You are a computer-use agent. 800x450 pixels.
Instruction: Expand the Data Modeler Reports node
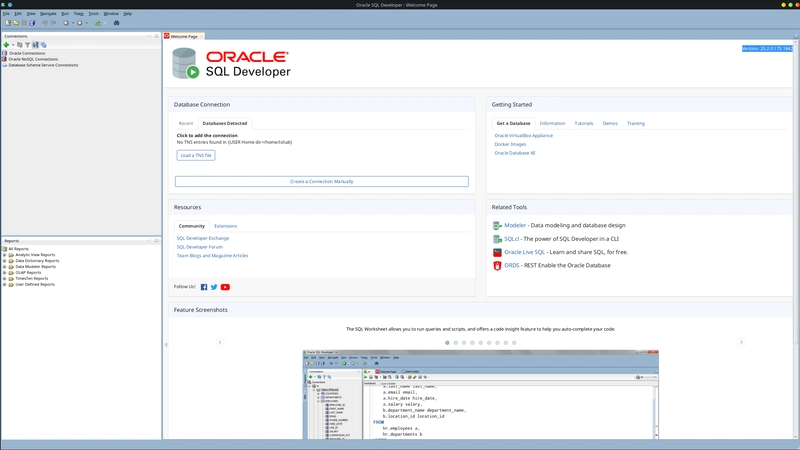pos(5,266)
